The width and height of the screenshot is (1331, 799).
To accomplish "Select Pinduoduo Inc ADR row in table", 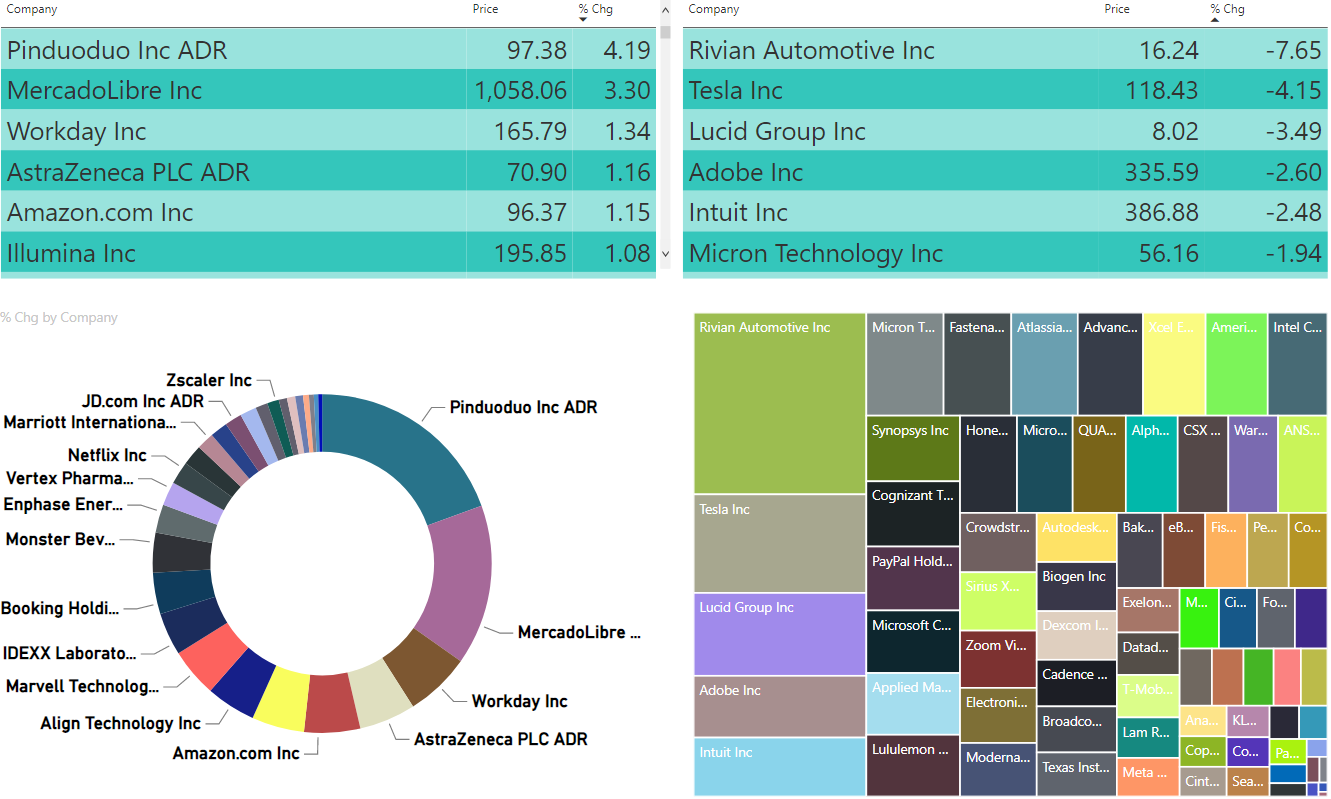I will coord(328,50).
